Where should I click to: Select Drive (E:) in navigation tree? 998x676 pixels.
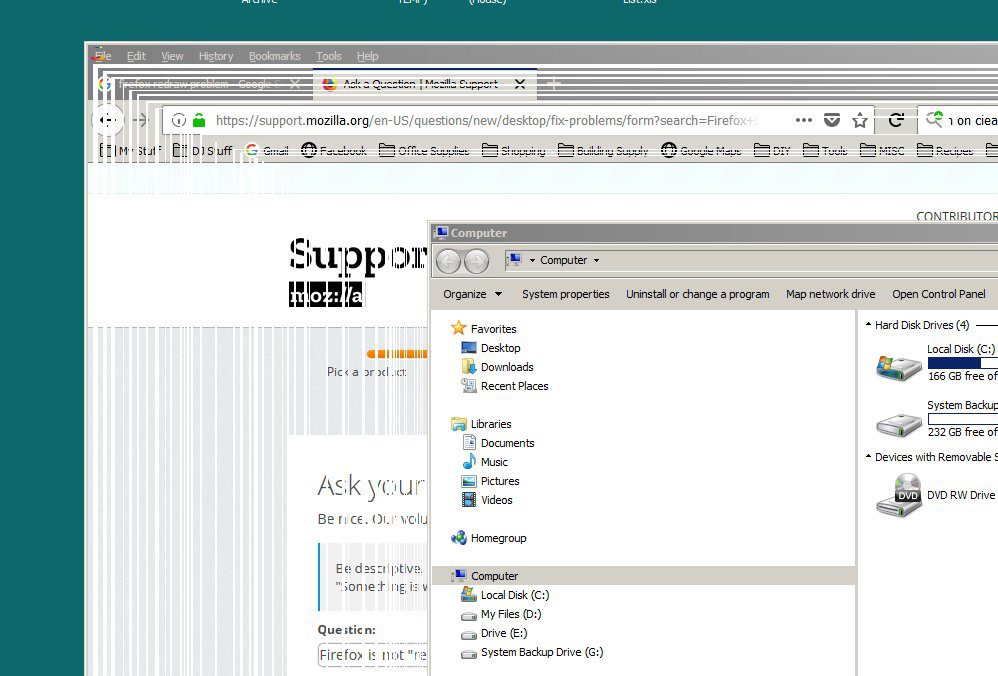[494, 633]
